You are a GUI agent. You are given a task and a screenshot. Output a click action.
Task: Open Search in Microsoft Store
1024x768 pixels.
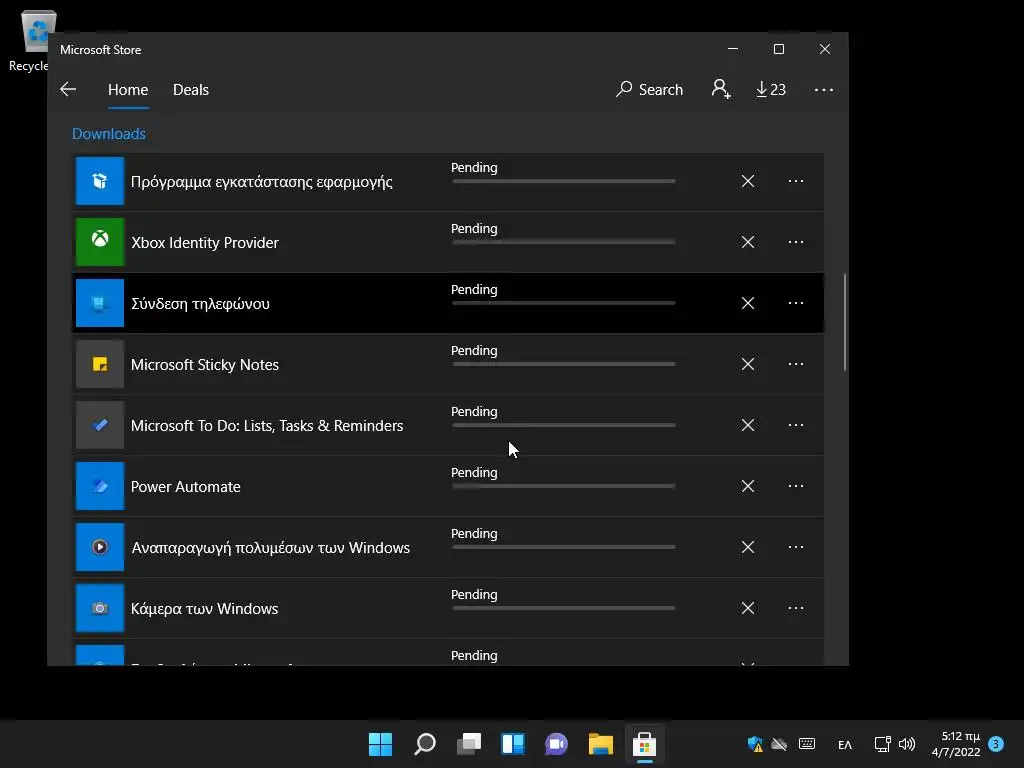click(x=650, y=89)
